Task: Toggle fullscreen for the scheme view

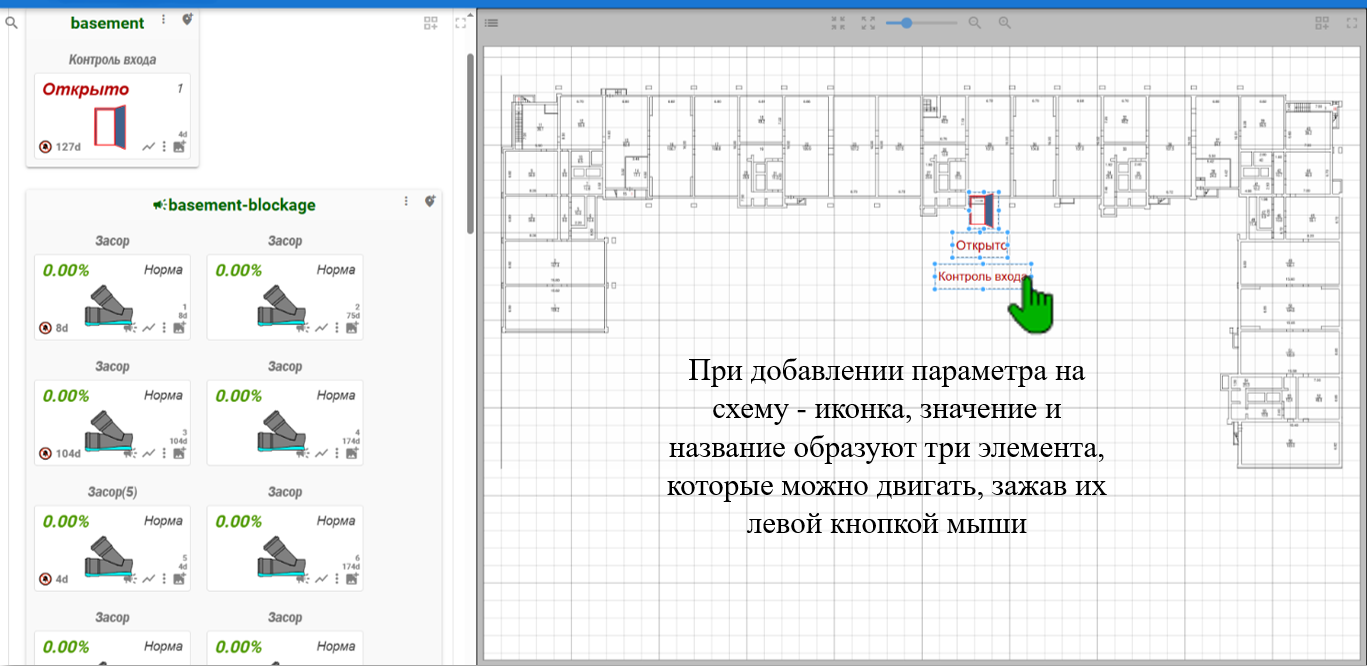Action: pos(1352,22)
